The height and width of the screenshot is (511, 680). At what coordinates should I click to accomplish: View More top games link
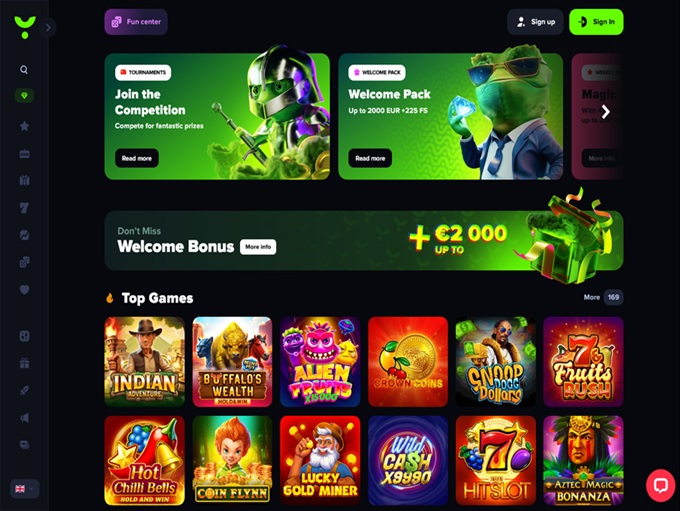(592, 297)
